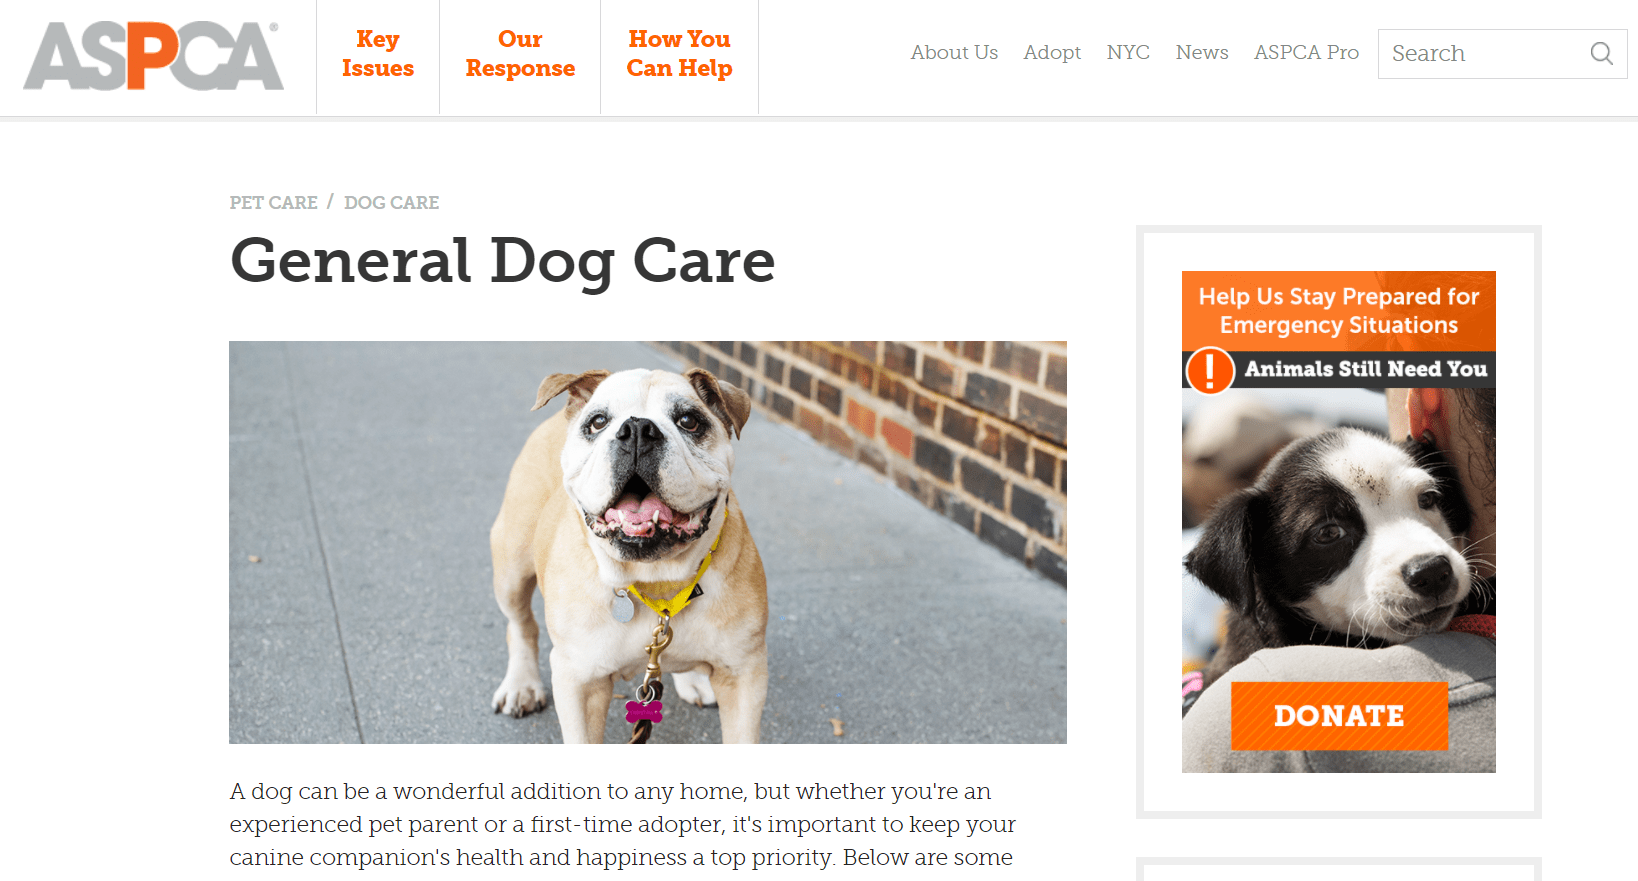Visit the ASPCA Pro link
The height and width of the screenshot is (881, 1638).
tap(1306, 52)
